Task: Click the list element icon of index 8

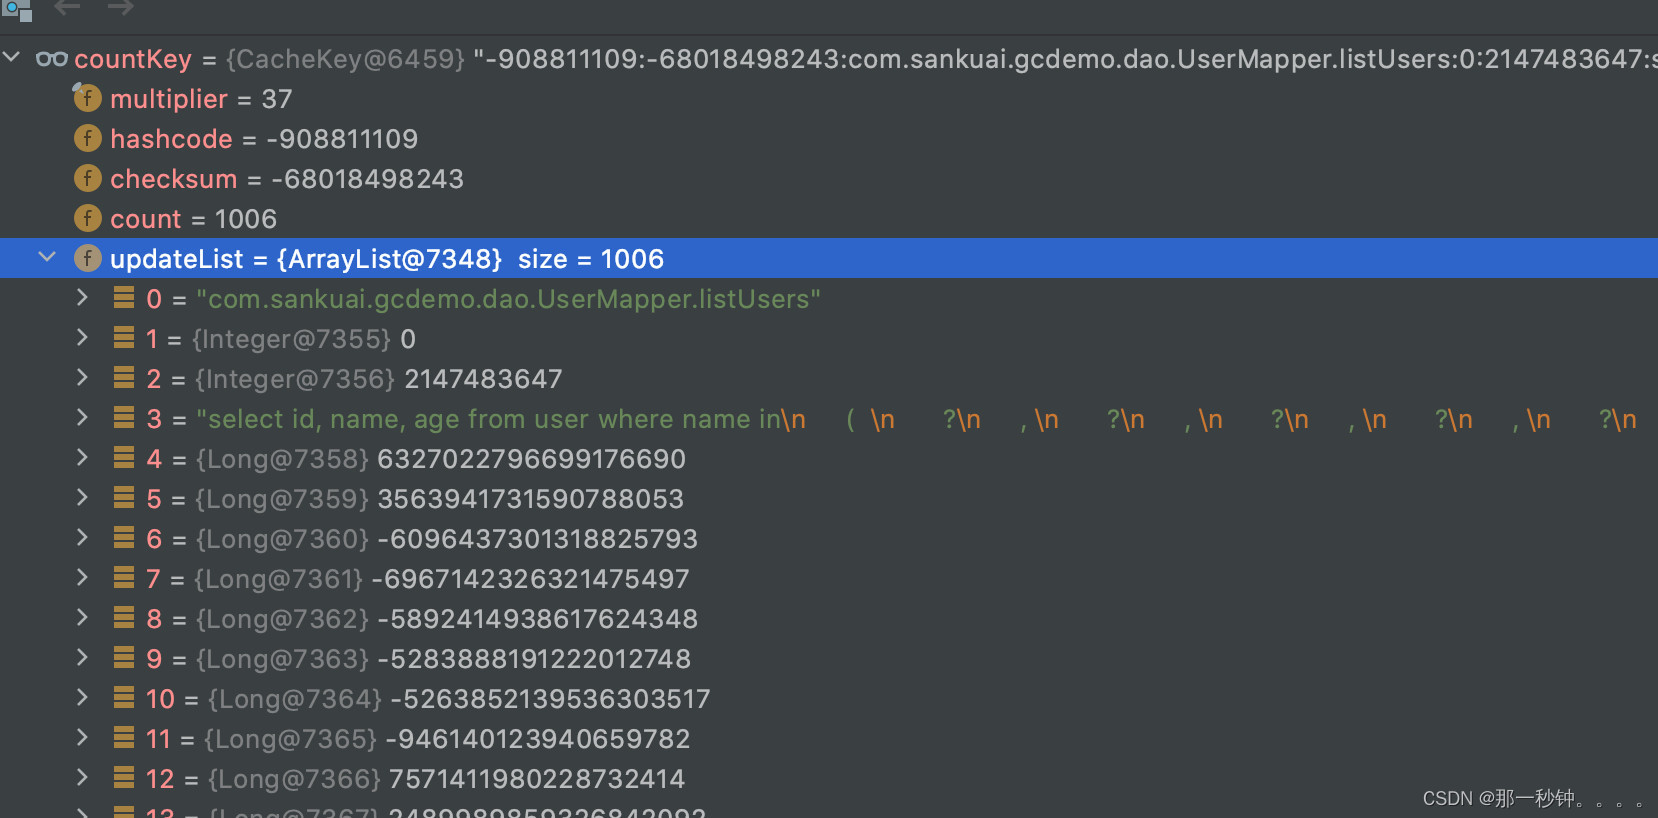Action: 124,618
